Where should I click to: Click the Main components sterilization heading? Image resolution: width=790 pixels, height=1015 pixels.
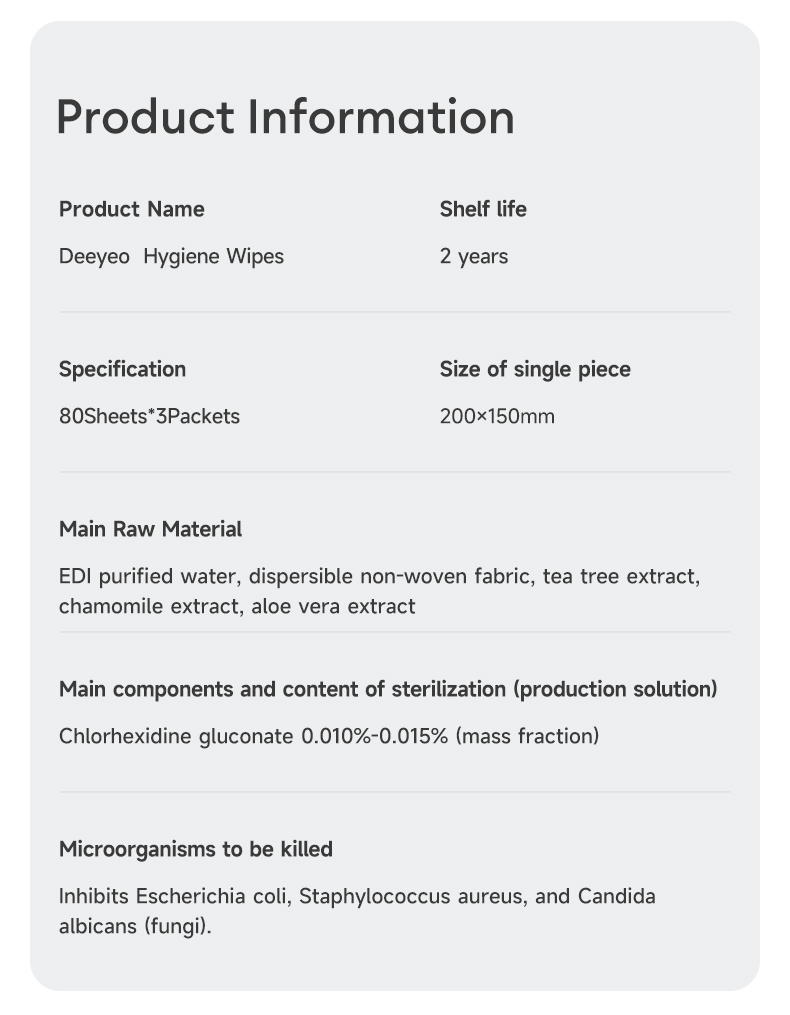coord(388,689)
